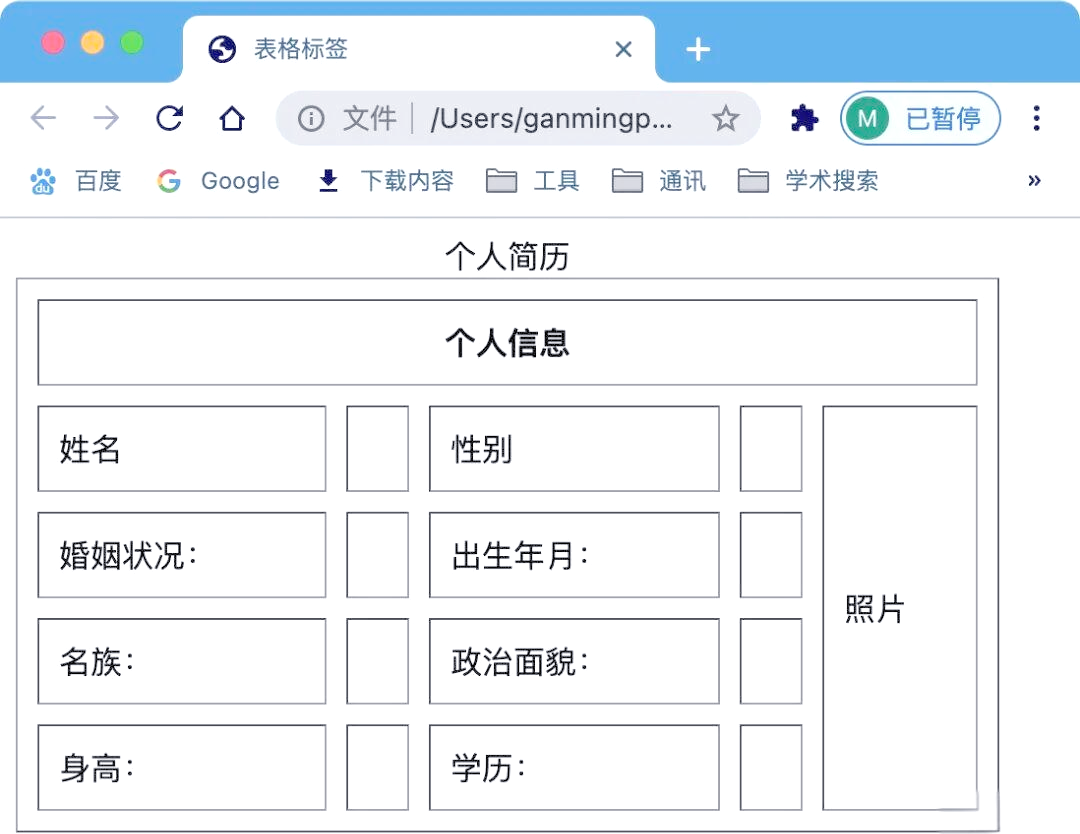Click the empty cell beside 性别

771,449
